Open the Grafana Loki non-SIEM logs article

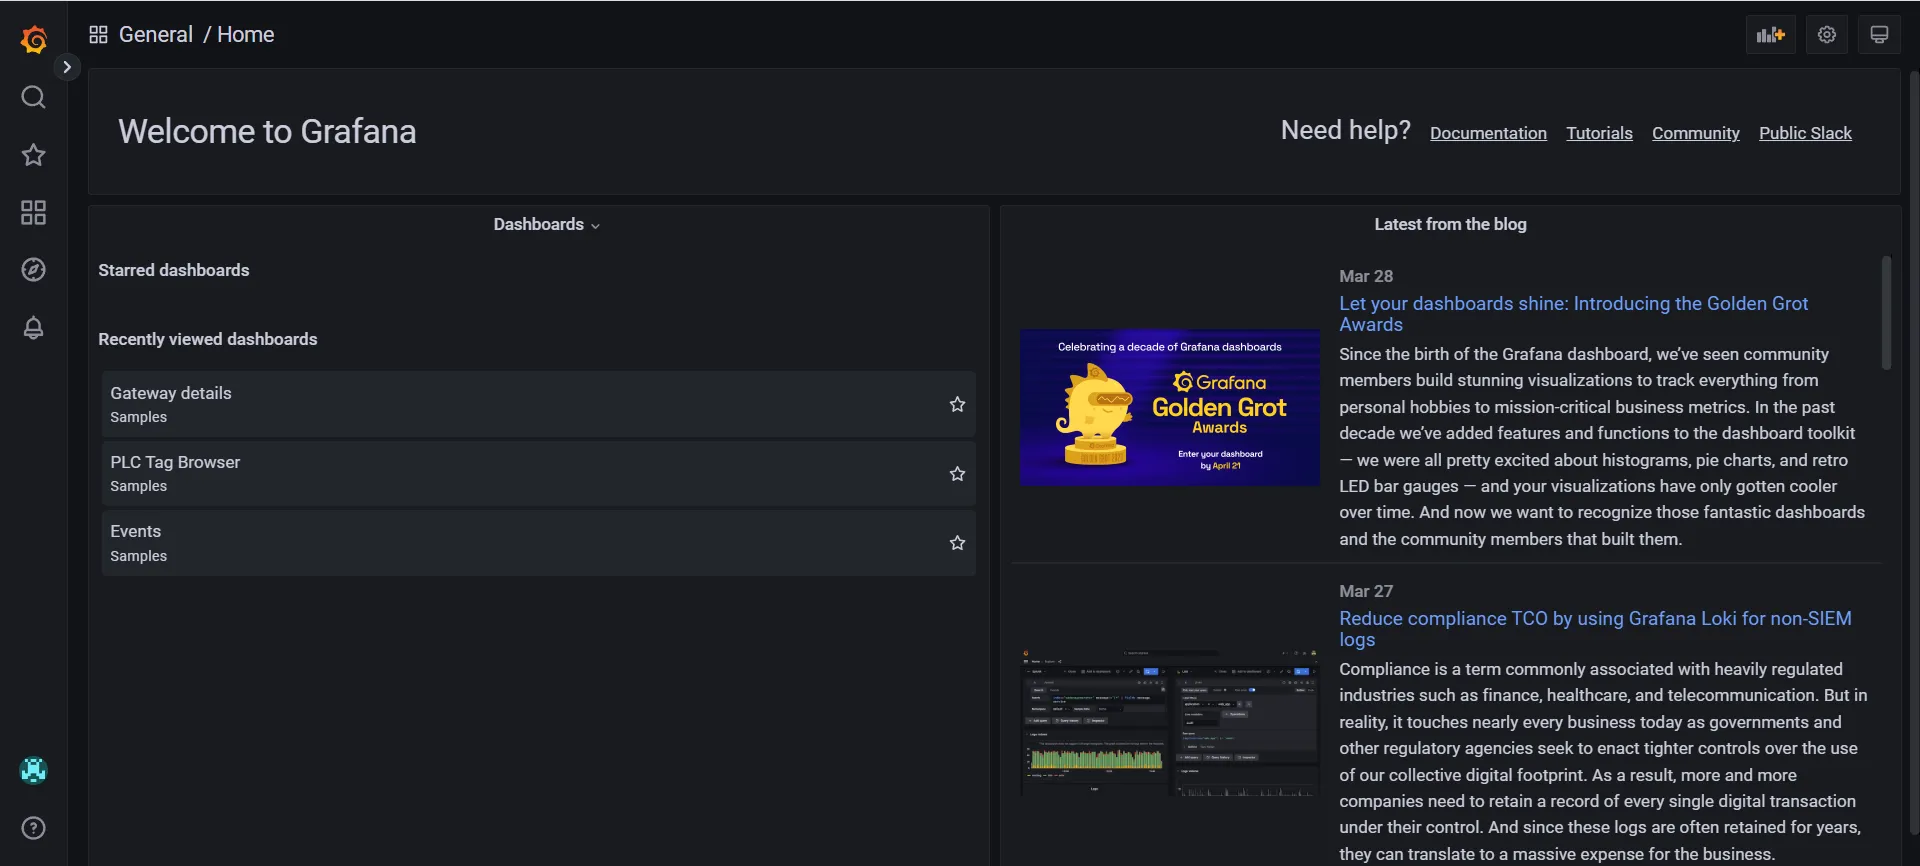(x=1595, y=629)
